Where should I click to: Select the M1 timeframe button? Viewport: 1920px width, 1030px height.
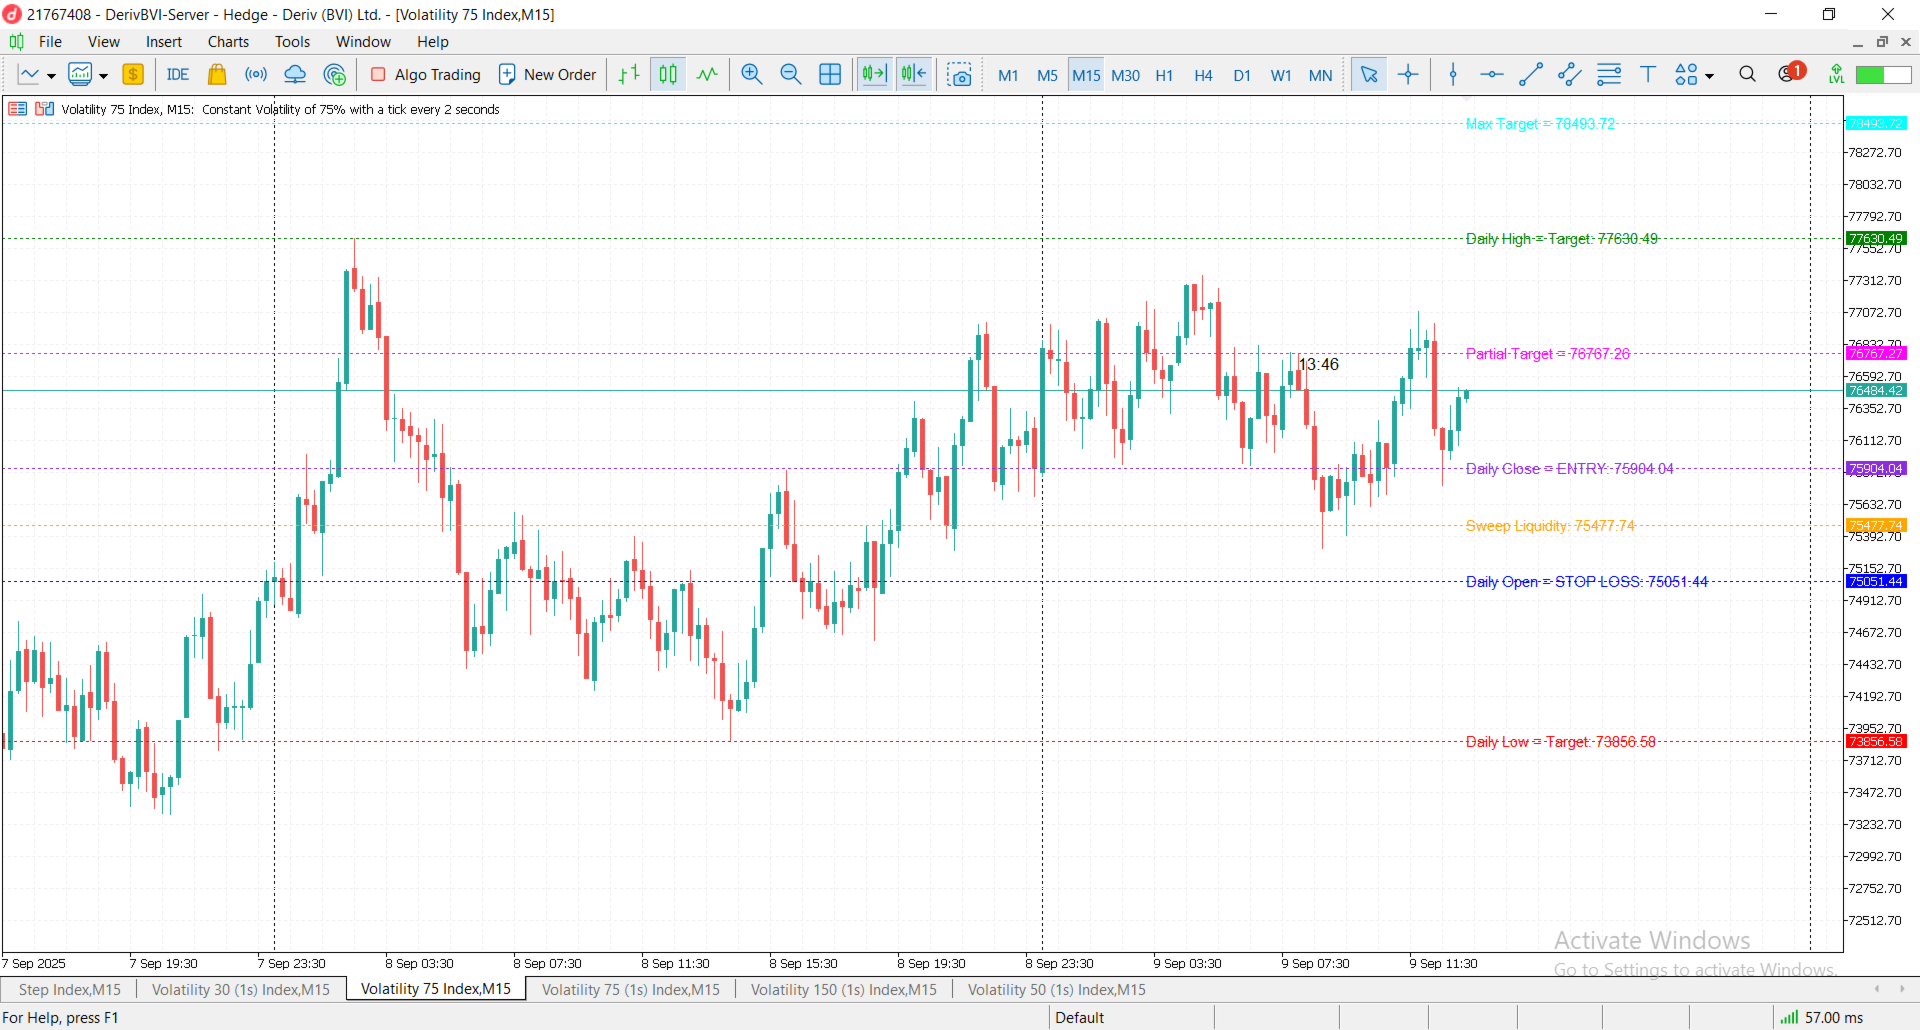[x=1008, y=76]
